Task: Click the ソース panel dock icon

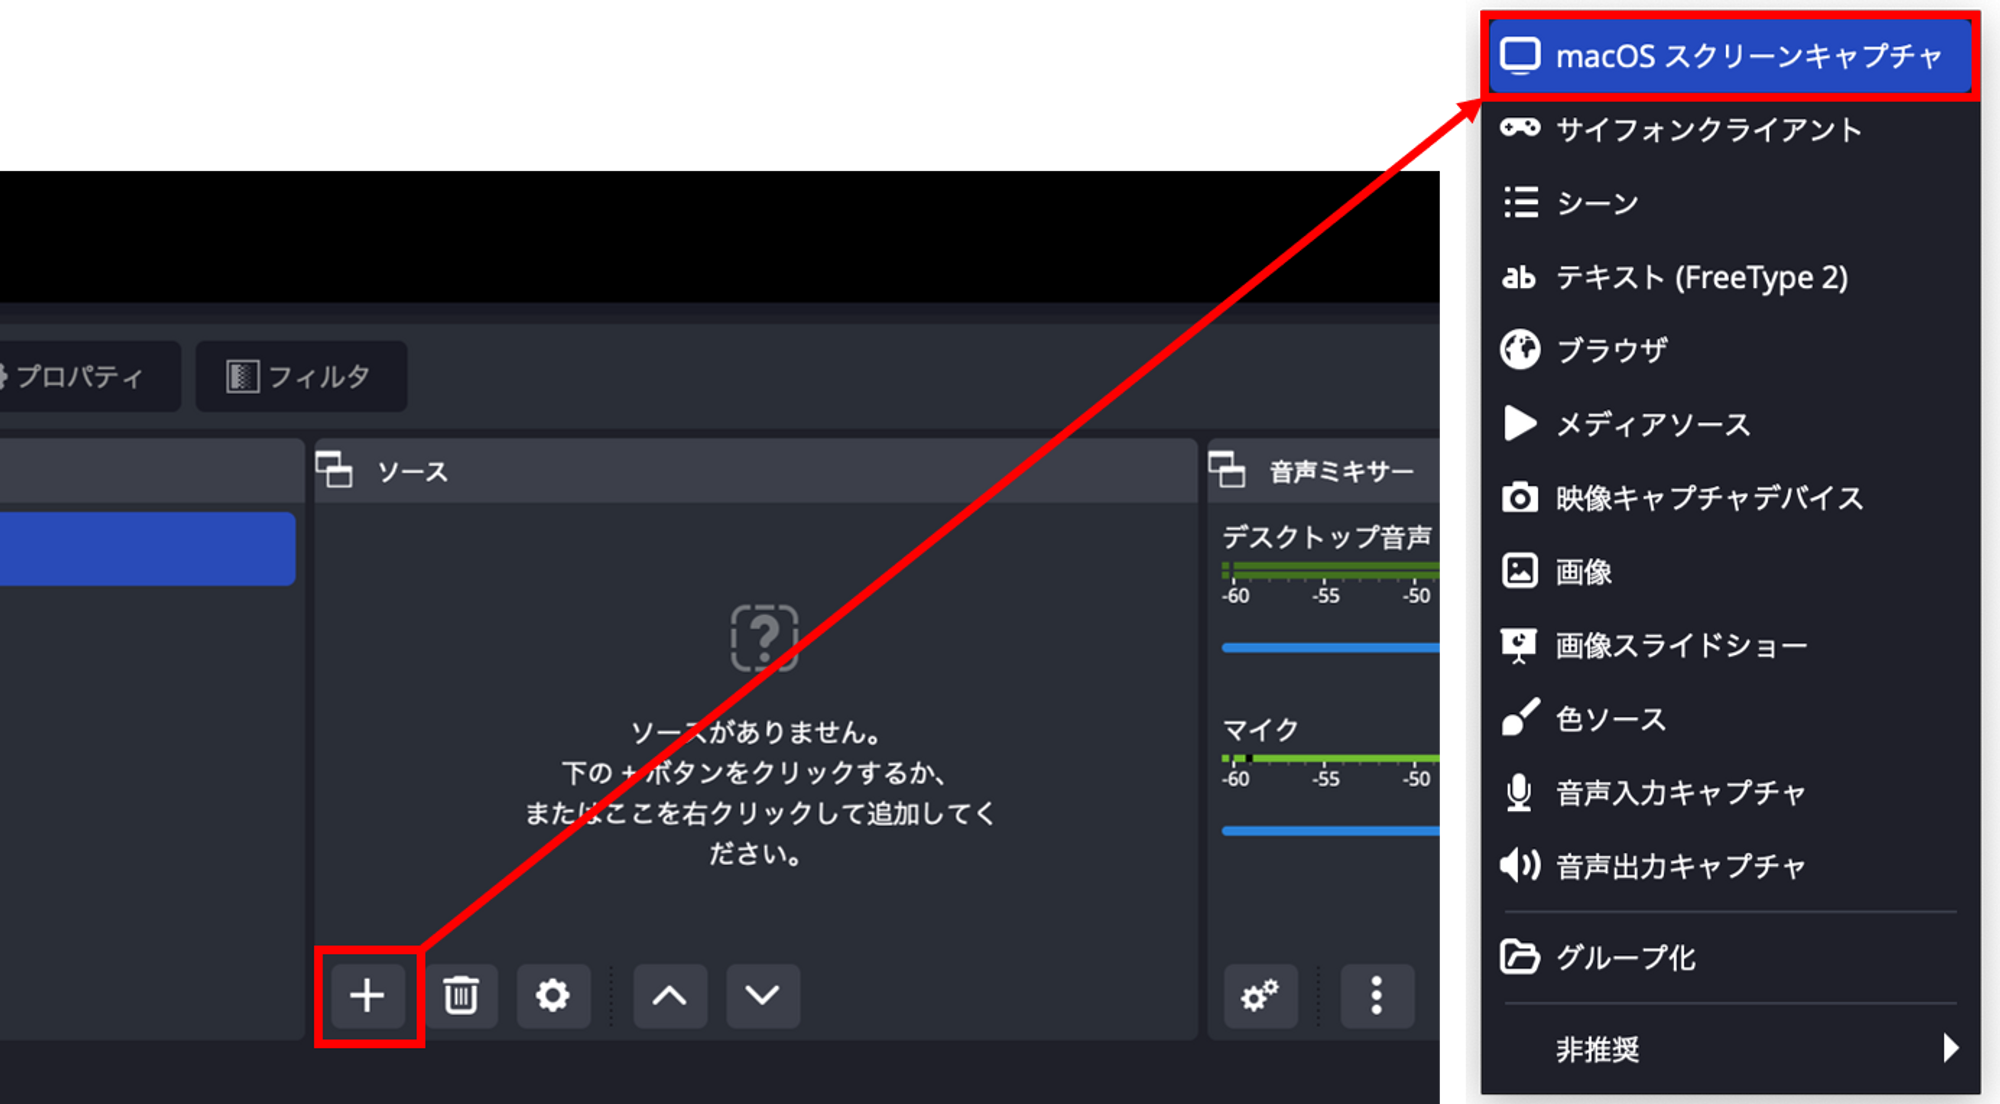Action: tap(334, 470)
